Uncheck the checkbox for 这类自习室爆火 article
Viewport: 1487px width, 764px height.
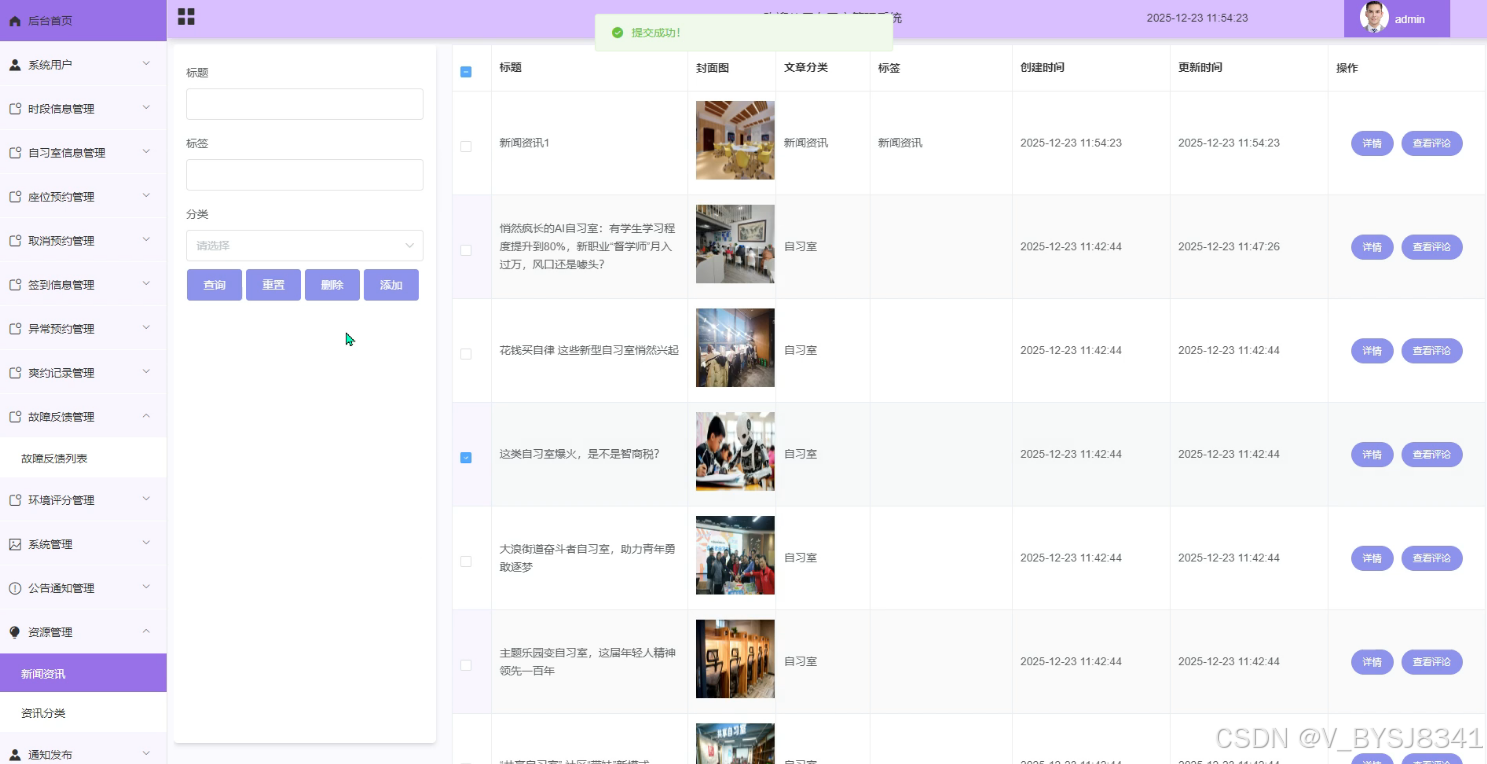click(466, 457)
